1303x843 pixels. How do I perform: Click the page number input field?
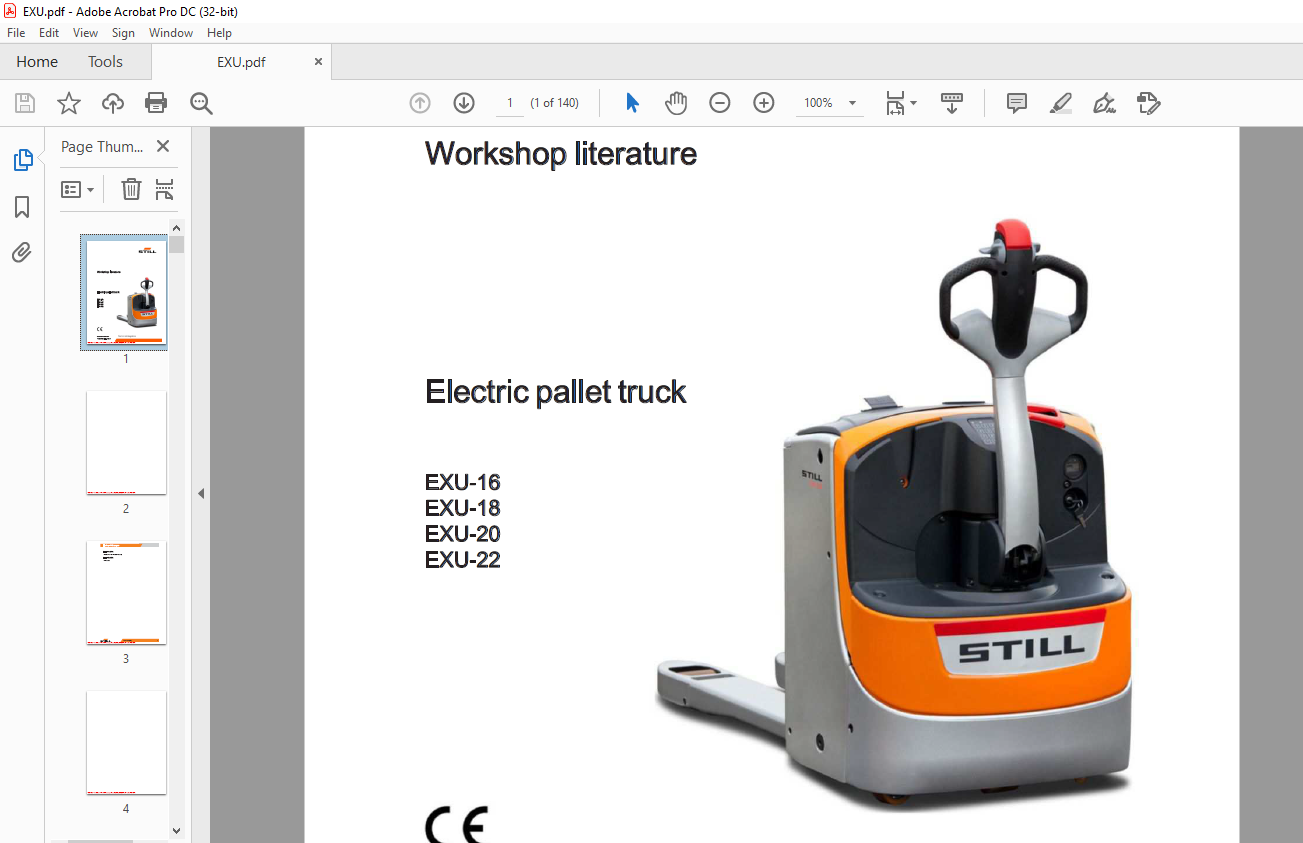coord(509,103)
